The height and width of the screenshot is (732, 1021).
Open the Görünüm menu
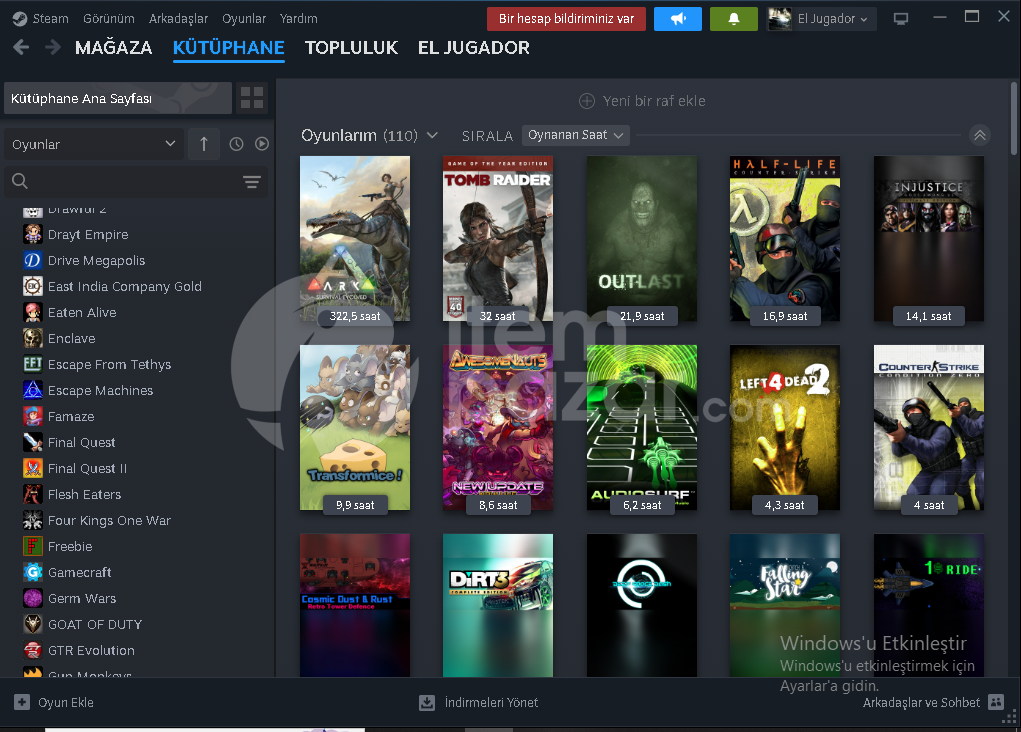[109, 19]
